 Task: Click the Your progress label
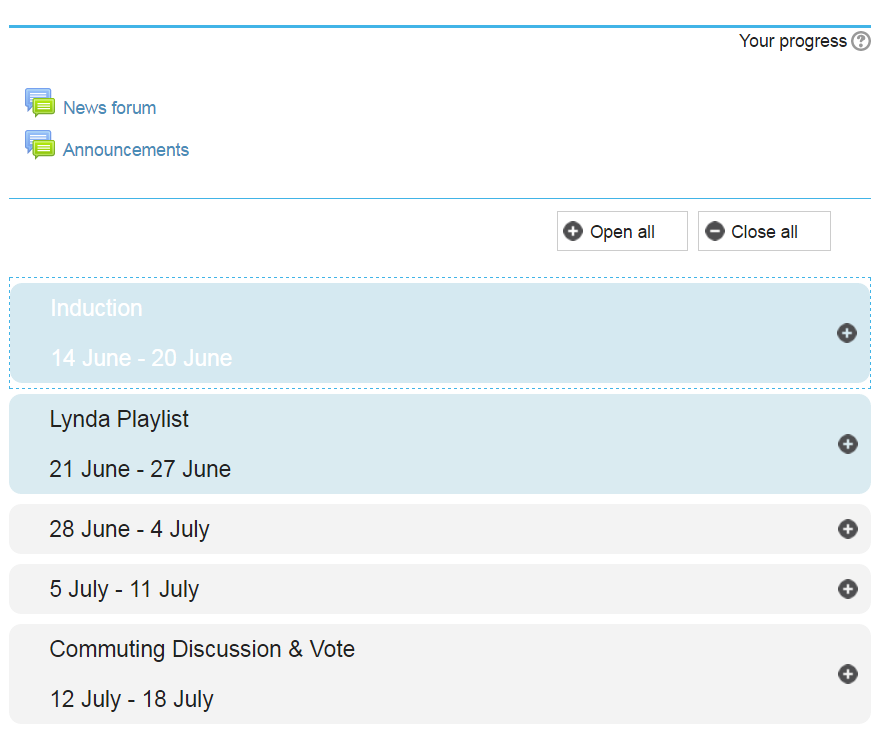click(x=792, y=41)
